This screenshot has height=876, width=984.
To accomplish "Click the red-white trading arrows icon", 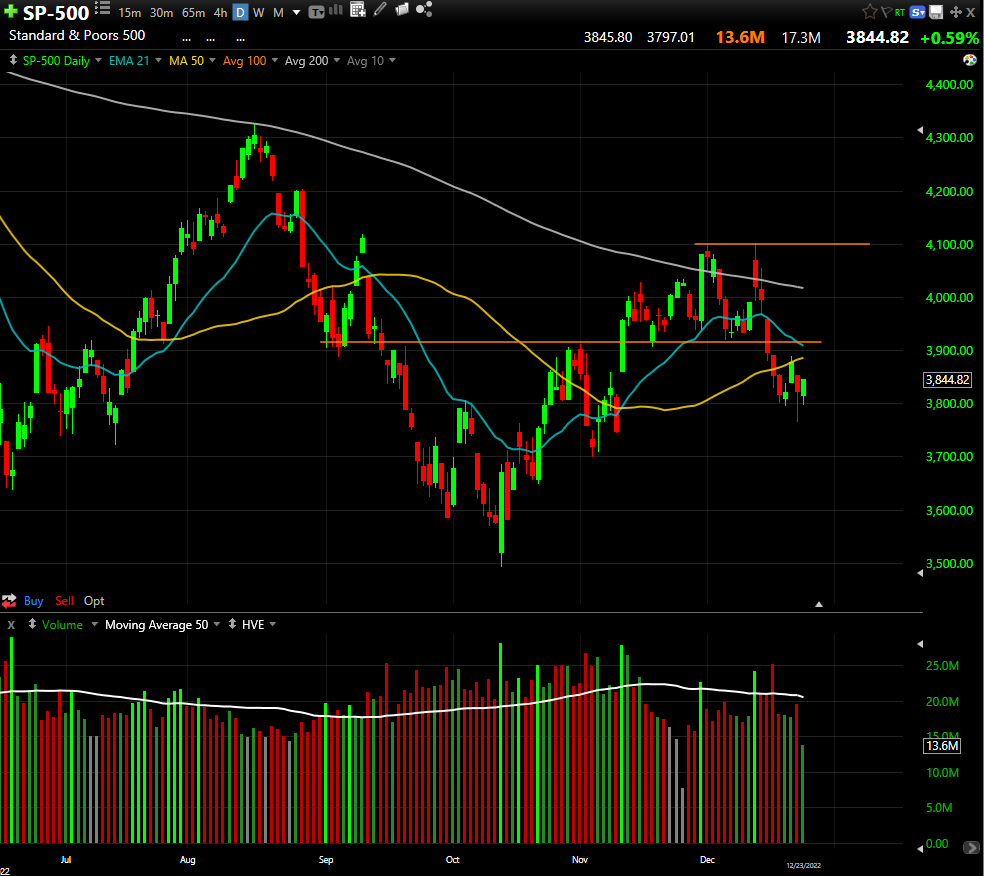I will coord(9,601).
